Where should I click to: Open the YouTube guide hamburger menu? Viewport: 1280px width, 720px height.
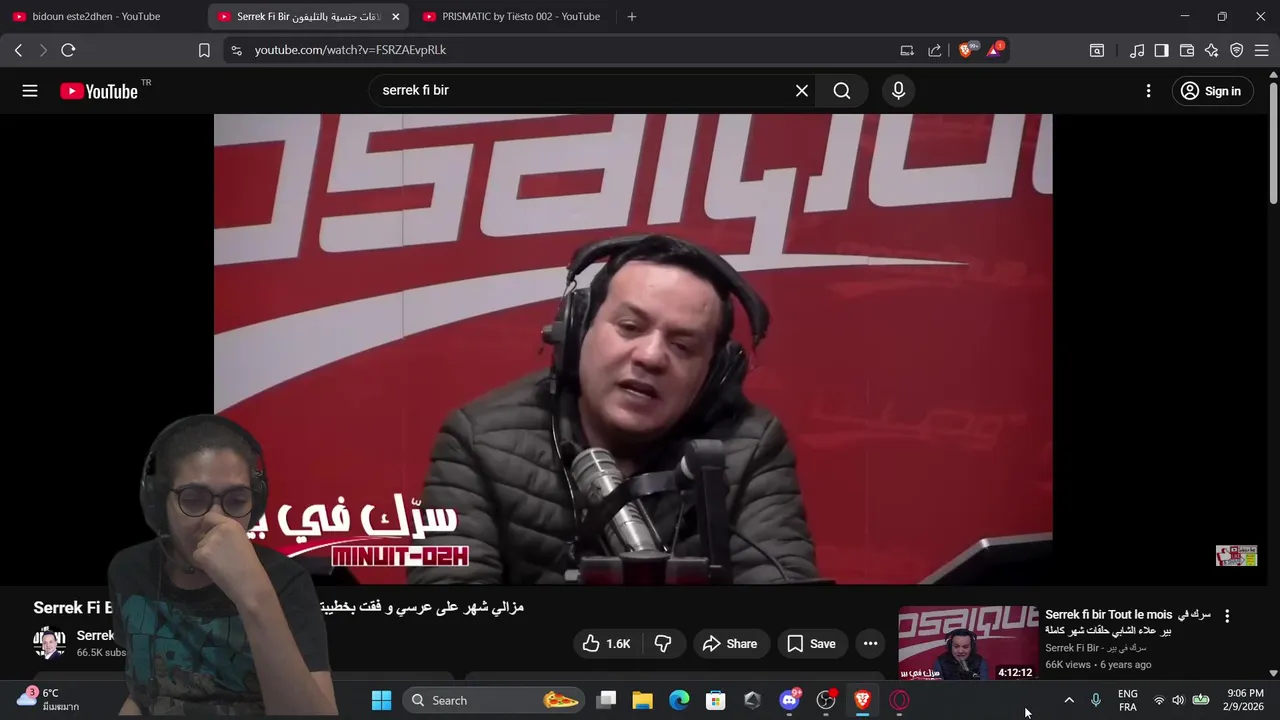click(x=30, y=91)
